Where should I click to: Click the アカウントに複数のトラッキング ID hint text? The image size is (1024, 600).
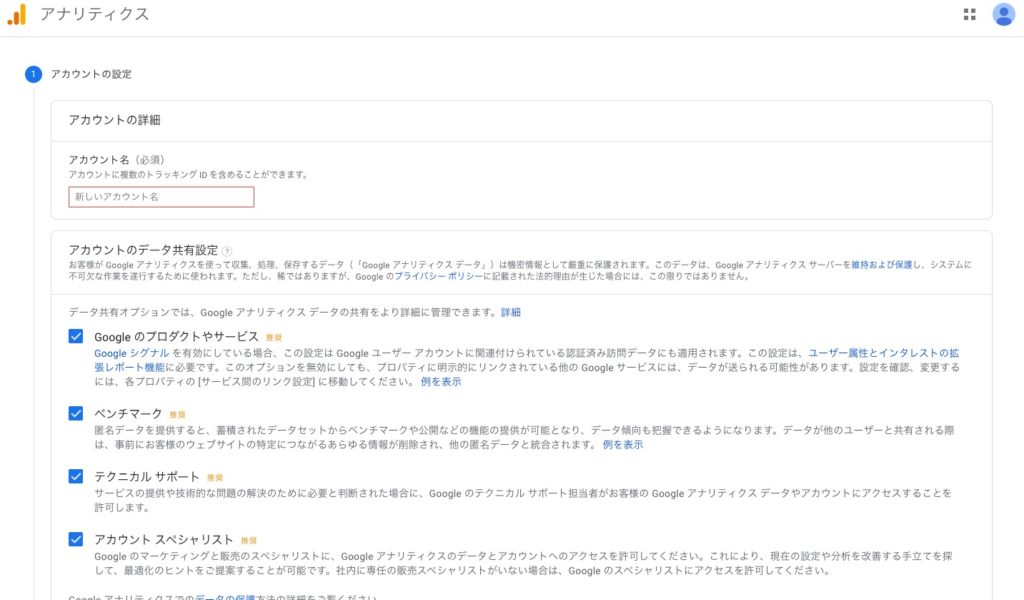tap(188, 175)
